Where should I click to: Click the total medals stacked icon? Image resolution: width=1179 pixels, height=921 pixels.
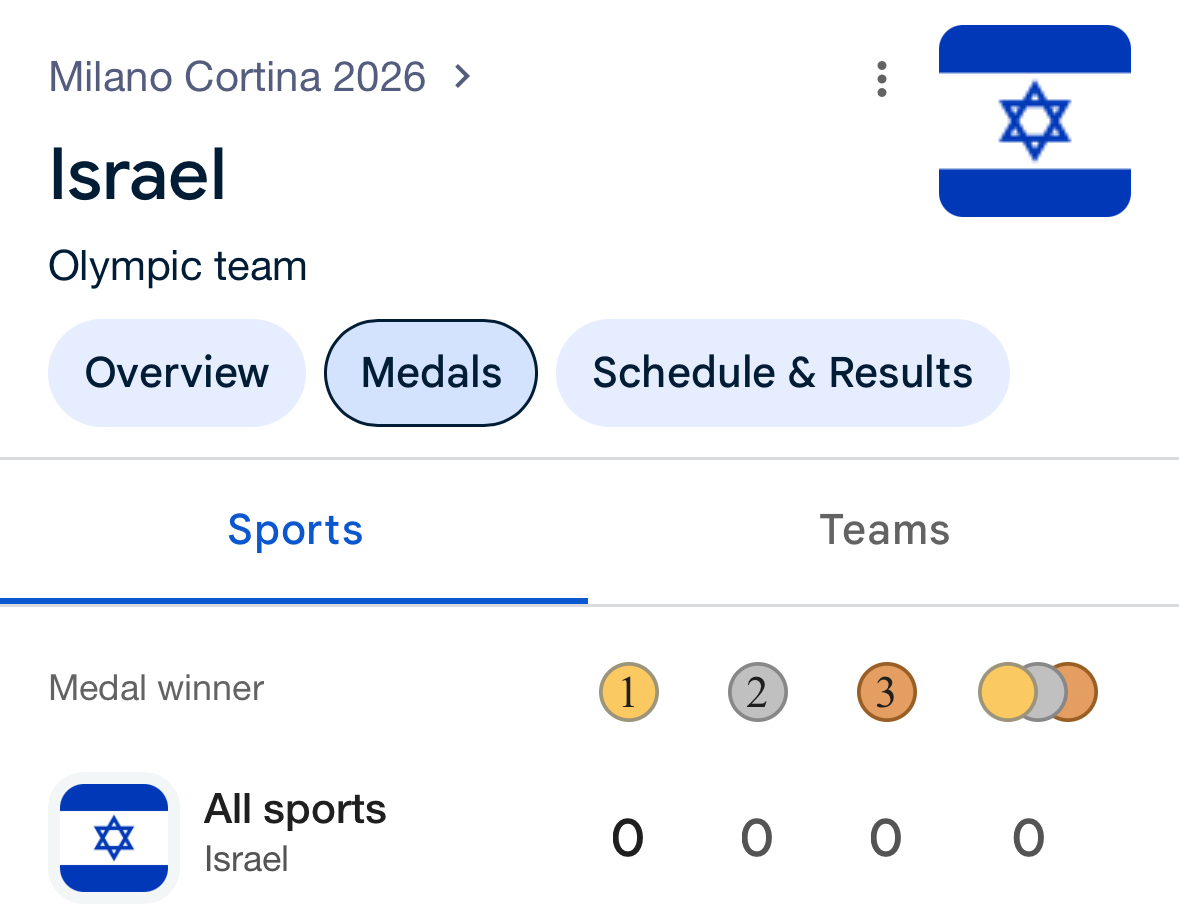(1037, 692)
